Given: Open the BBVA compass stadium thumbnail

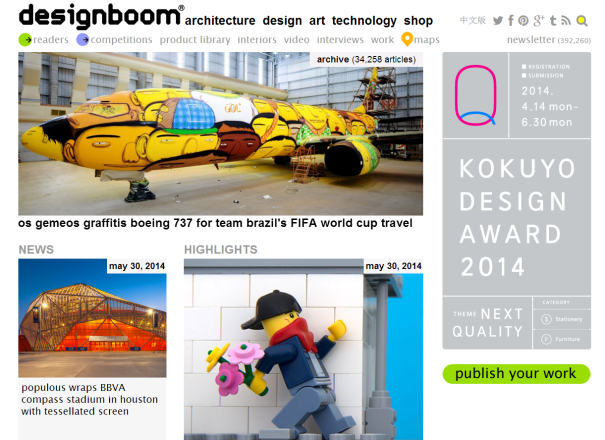Looking at the screenshot, I should (92, 318).
